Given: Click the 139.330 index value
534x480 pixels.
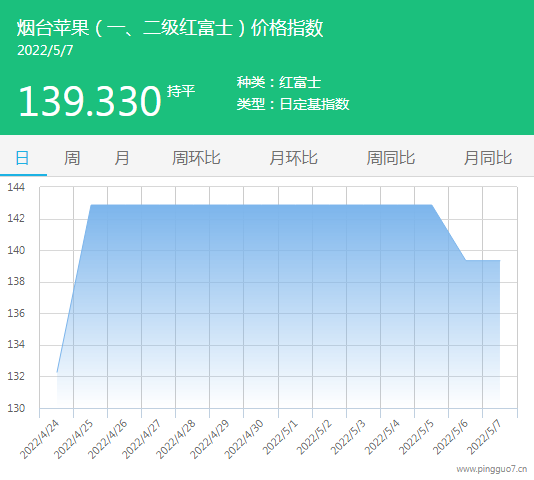Looking at the screenshot, I should [90, 101].
